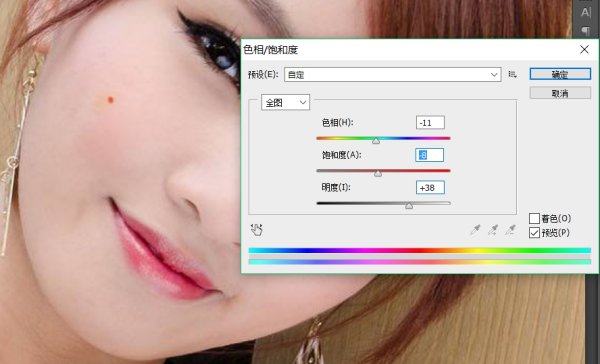
Task: Click the upper color spectrum bar
Action: point(420,250)
